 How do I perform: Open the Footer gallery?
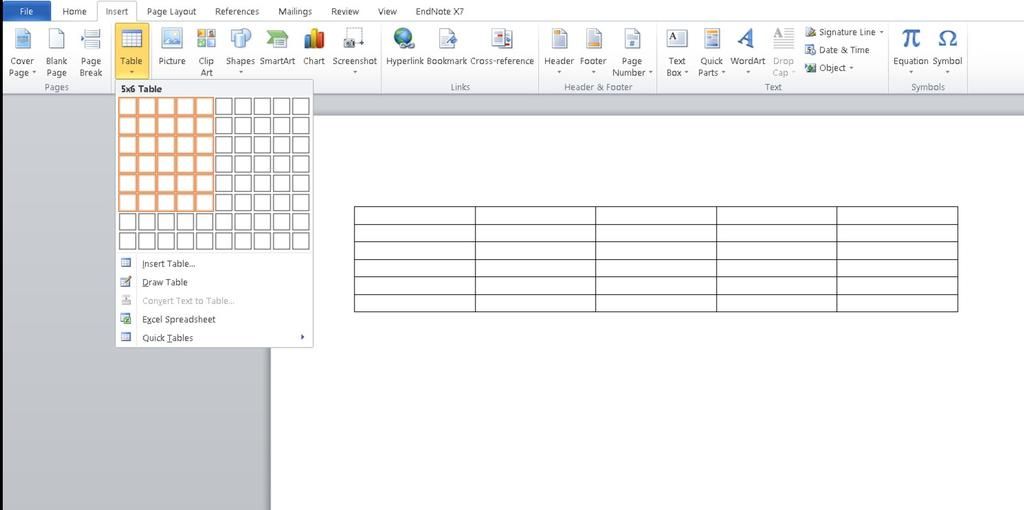593,52
